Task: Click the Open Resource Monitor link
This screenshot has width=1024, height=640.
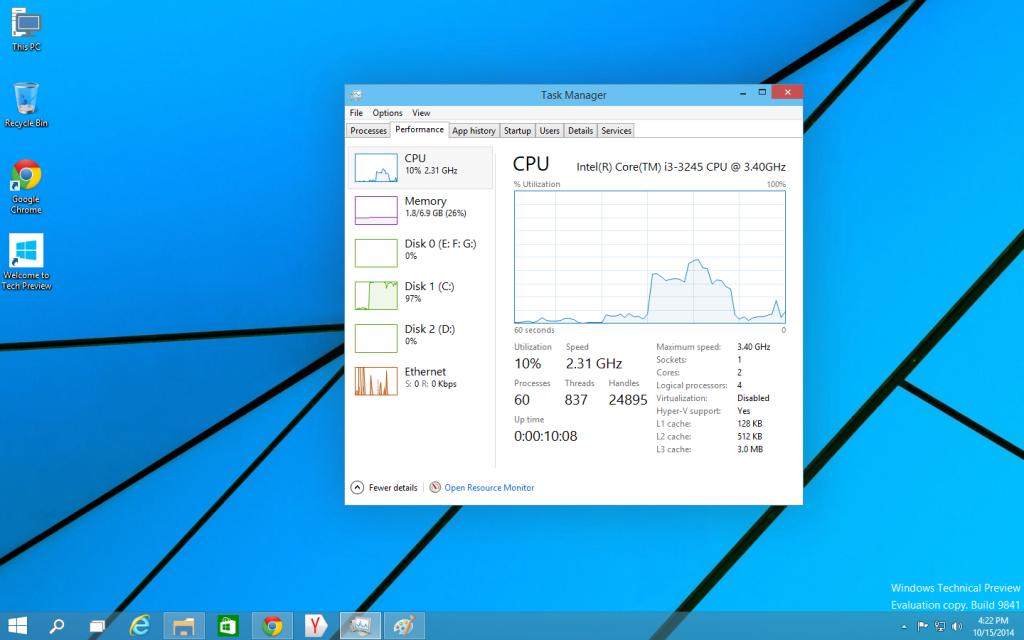Action: coord(488,488)
